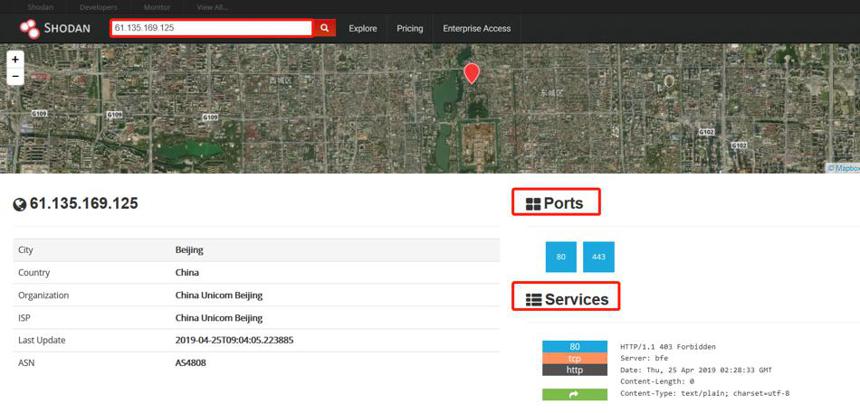Open the Monitor top bar link
860x413 pixels.
click(157, 7)
